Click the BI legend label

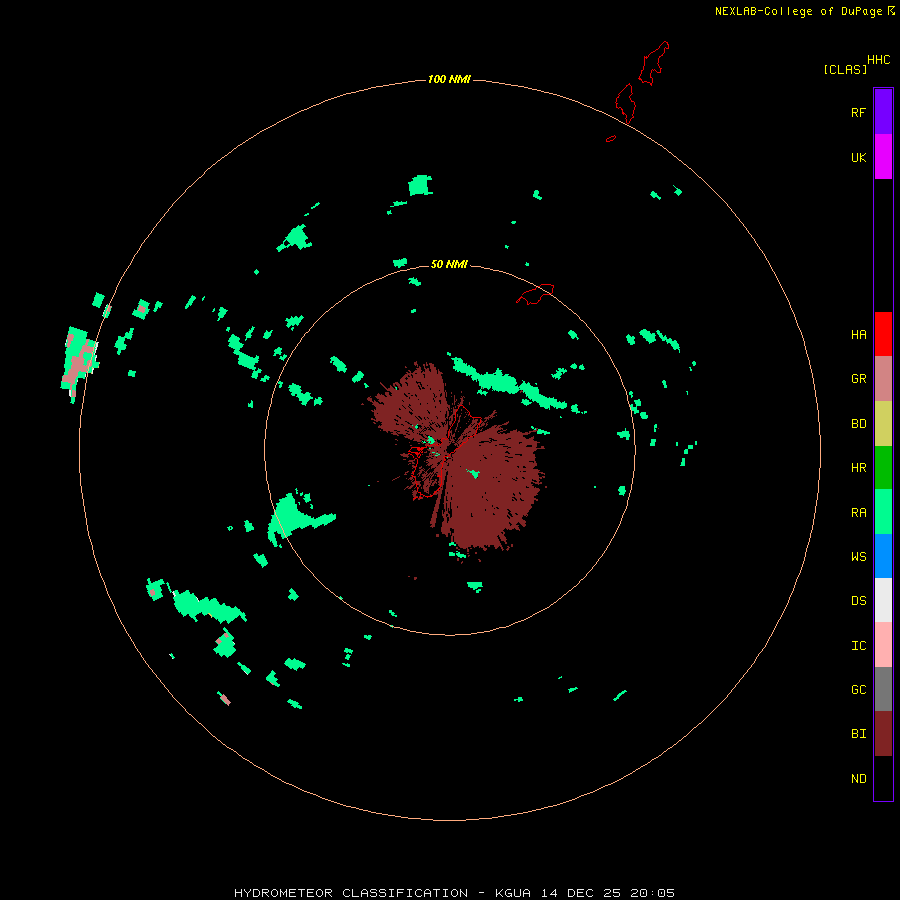858,734
